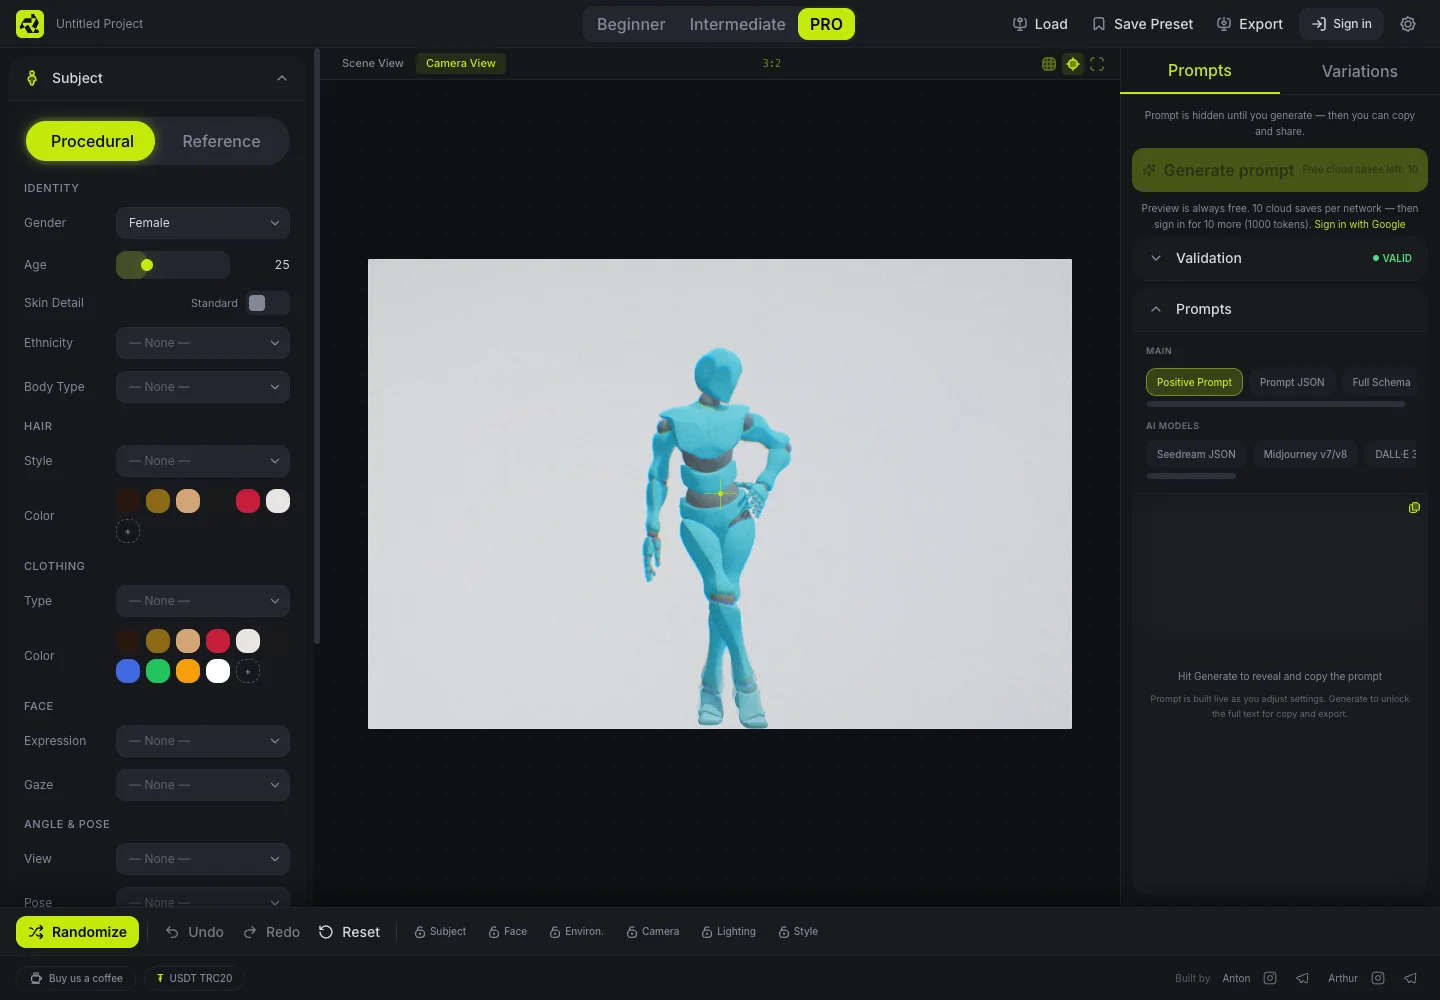Toggle the Camera lock in bottom toolbar
Viewport: 1440px width, 1000px height.
653,932
